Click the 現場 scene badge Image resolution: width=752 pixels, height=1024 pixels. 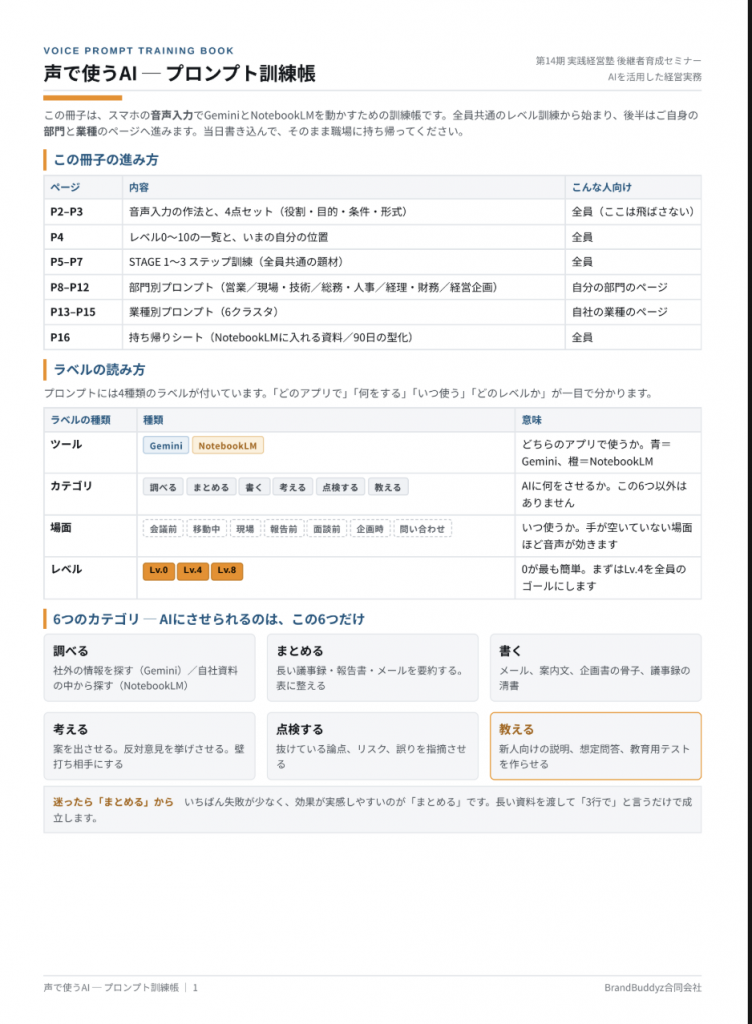(x=245, y=529)
